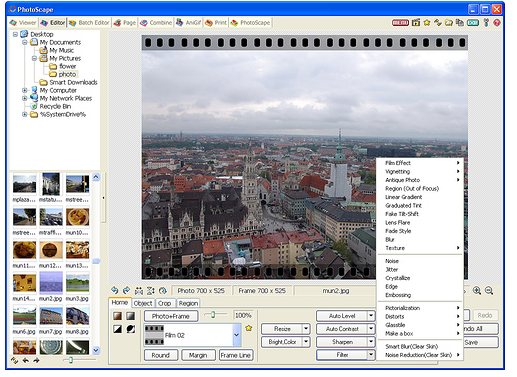Click the Photo+Frame button
The height and width of the screenshot is (377, 517).
click(171, 316)
